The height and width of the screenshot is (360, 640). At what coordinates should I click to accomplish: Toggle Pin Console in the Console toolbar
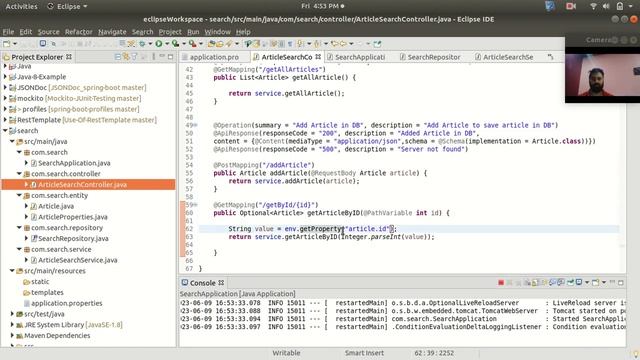(x=570, y=282)
